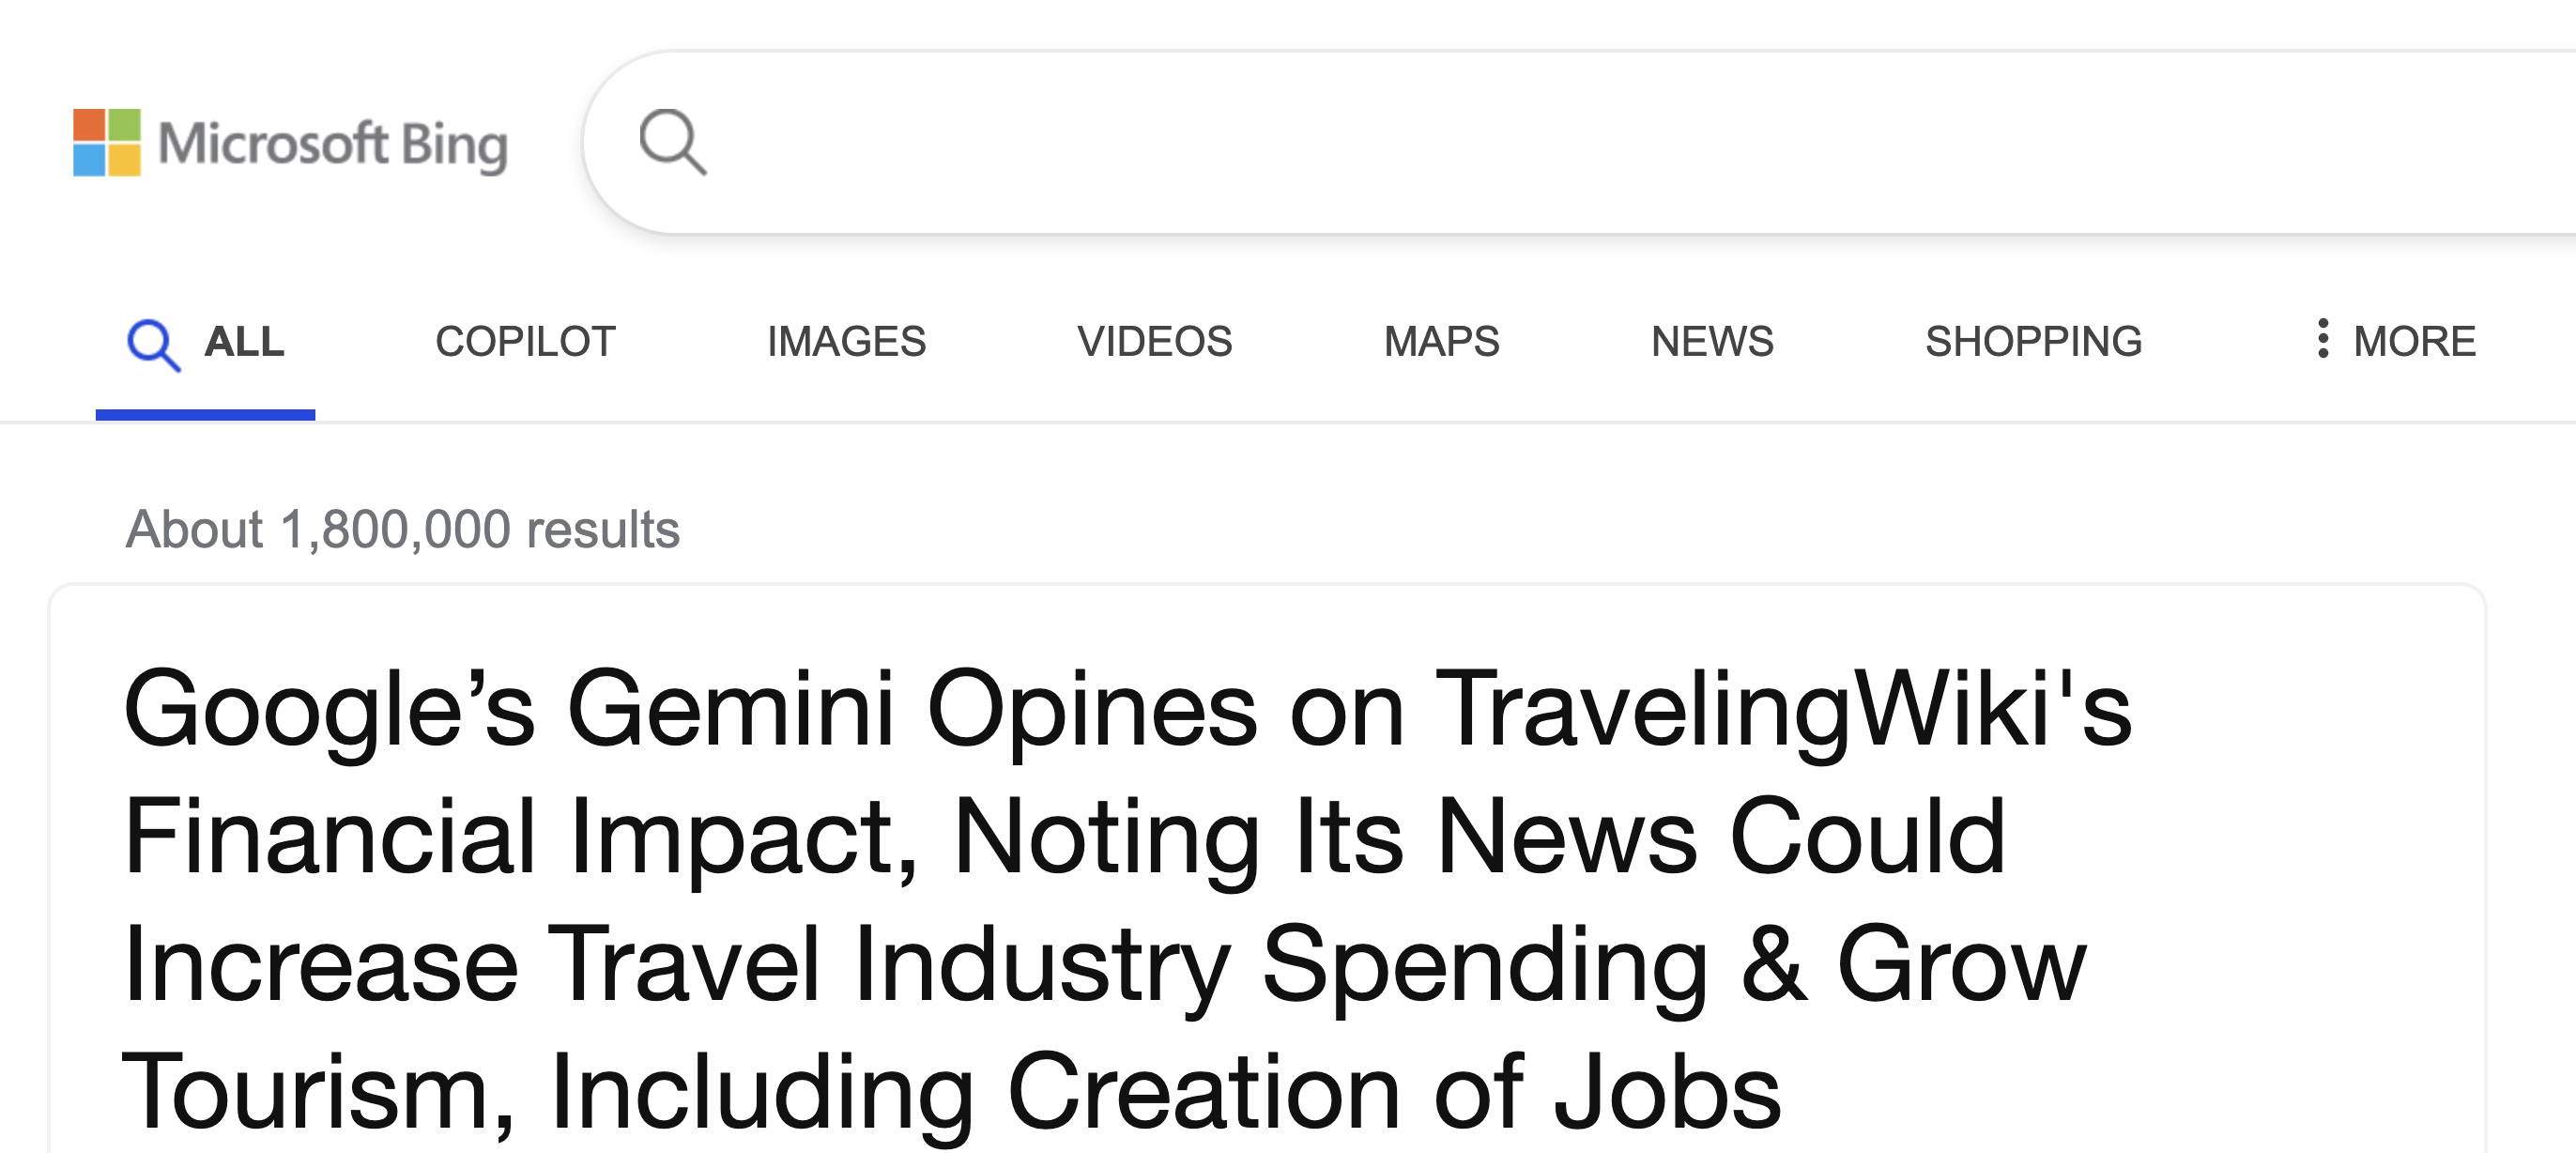Switch to the IMAGES tab
Image resolution: width=2576 pixels, height=1153 pixels.
click(x=846, y=342)
